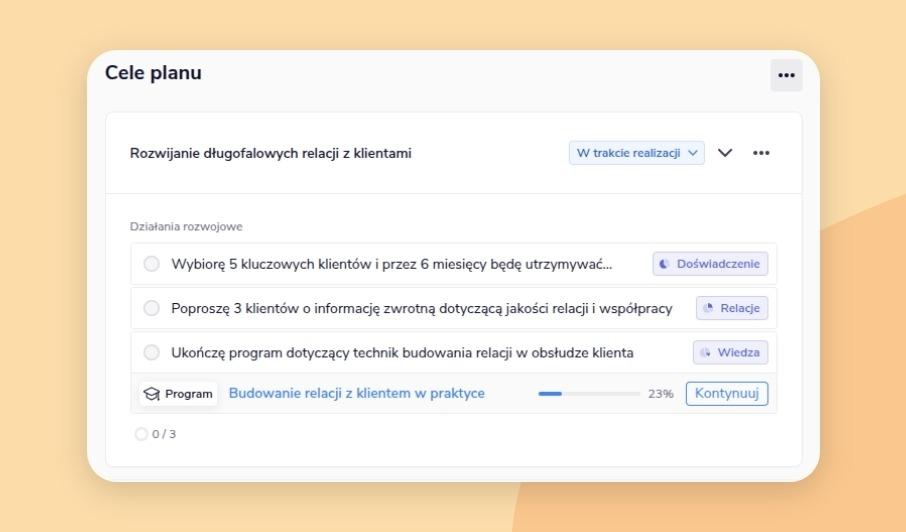Screen dimensions: 906x532
Task: Click the Wiedza category tag
Action: pos(730,352)
